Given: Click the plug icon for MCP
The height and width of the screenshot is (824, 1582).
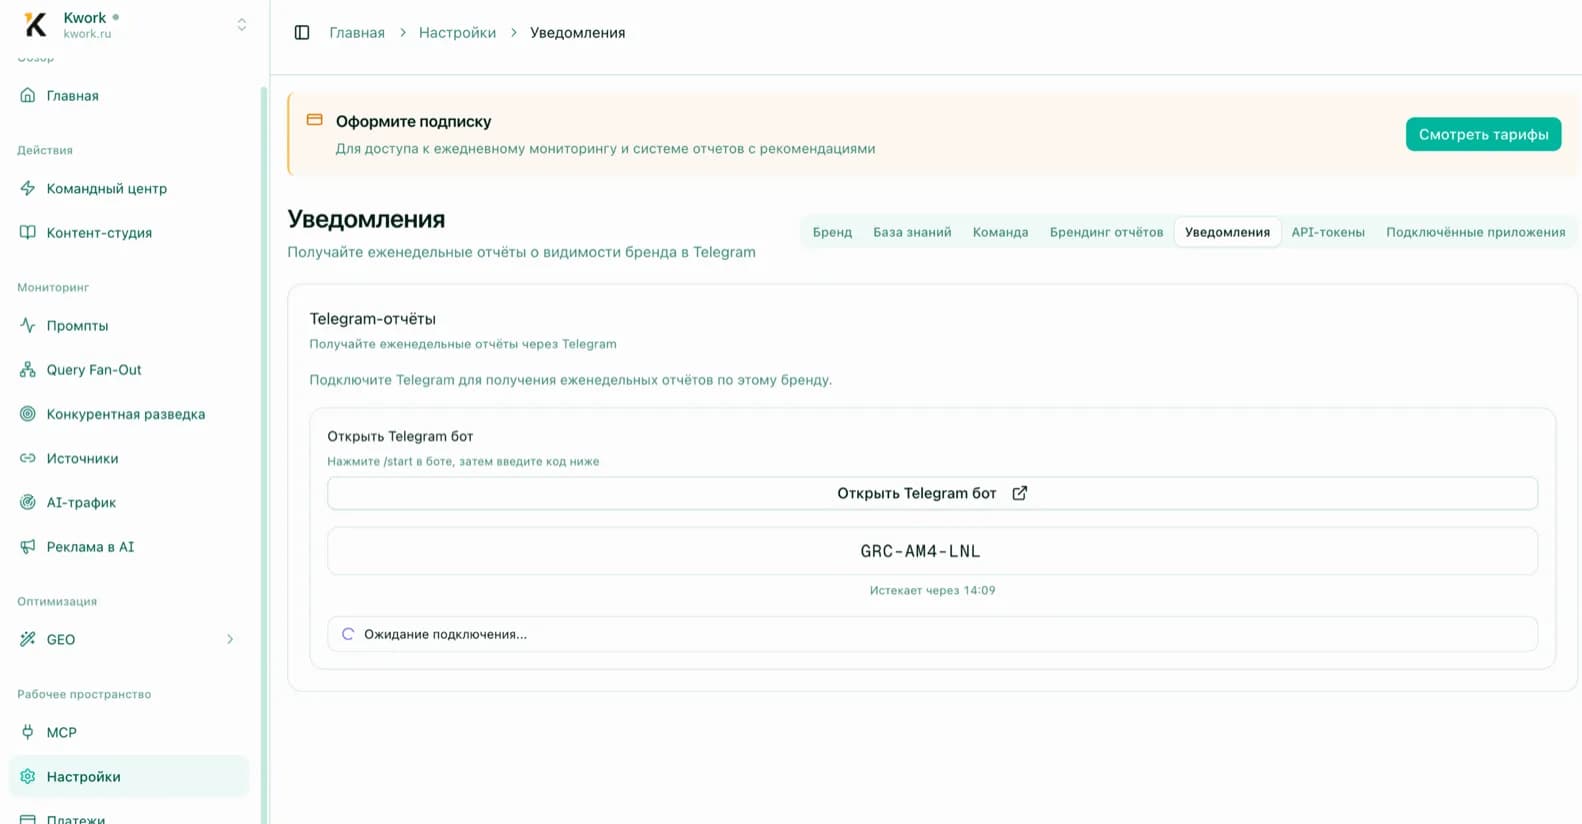Looking at the screenshot, I should (28, 733).
